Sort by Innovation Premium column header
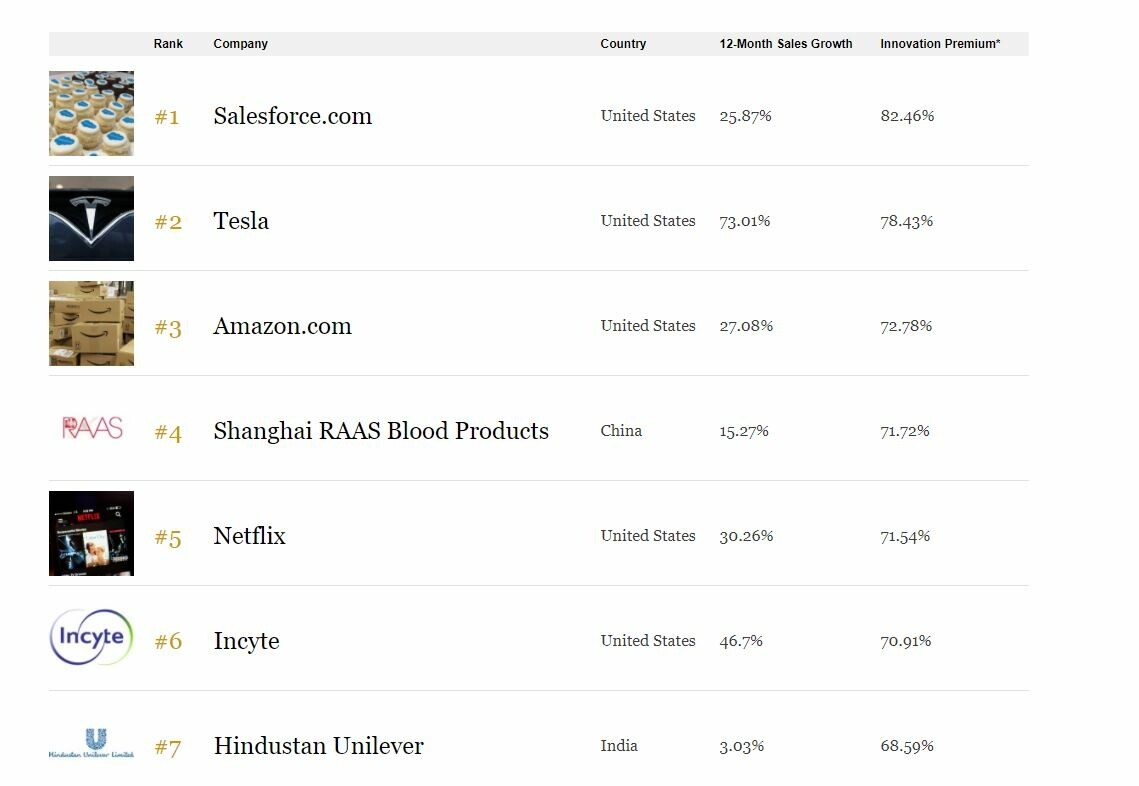Image resolution: width=1139 pixels, height=786 pixels. tap(941, 44)
